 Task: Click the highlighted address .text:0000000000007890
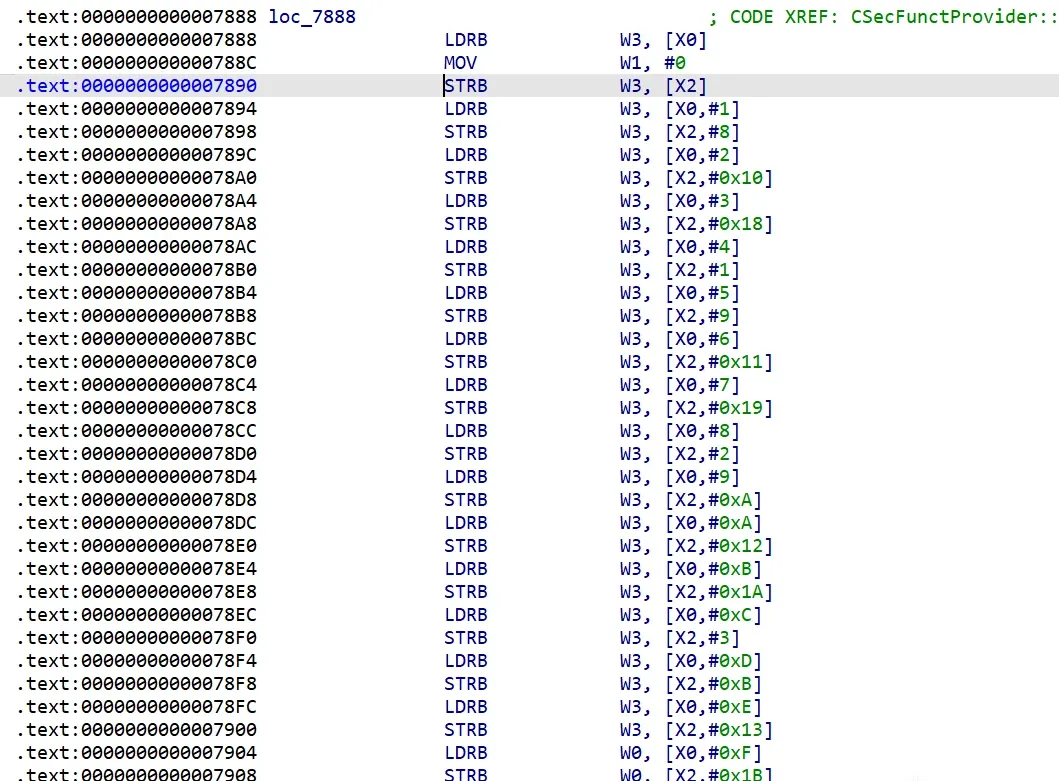click(x=136, y=86)
